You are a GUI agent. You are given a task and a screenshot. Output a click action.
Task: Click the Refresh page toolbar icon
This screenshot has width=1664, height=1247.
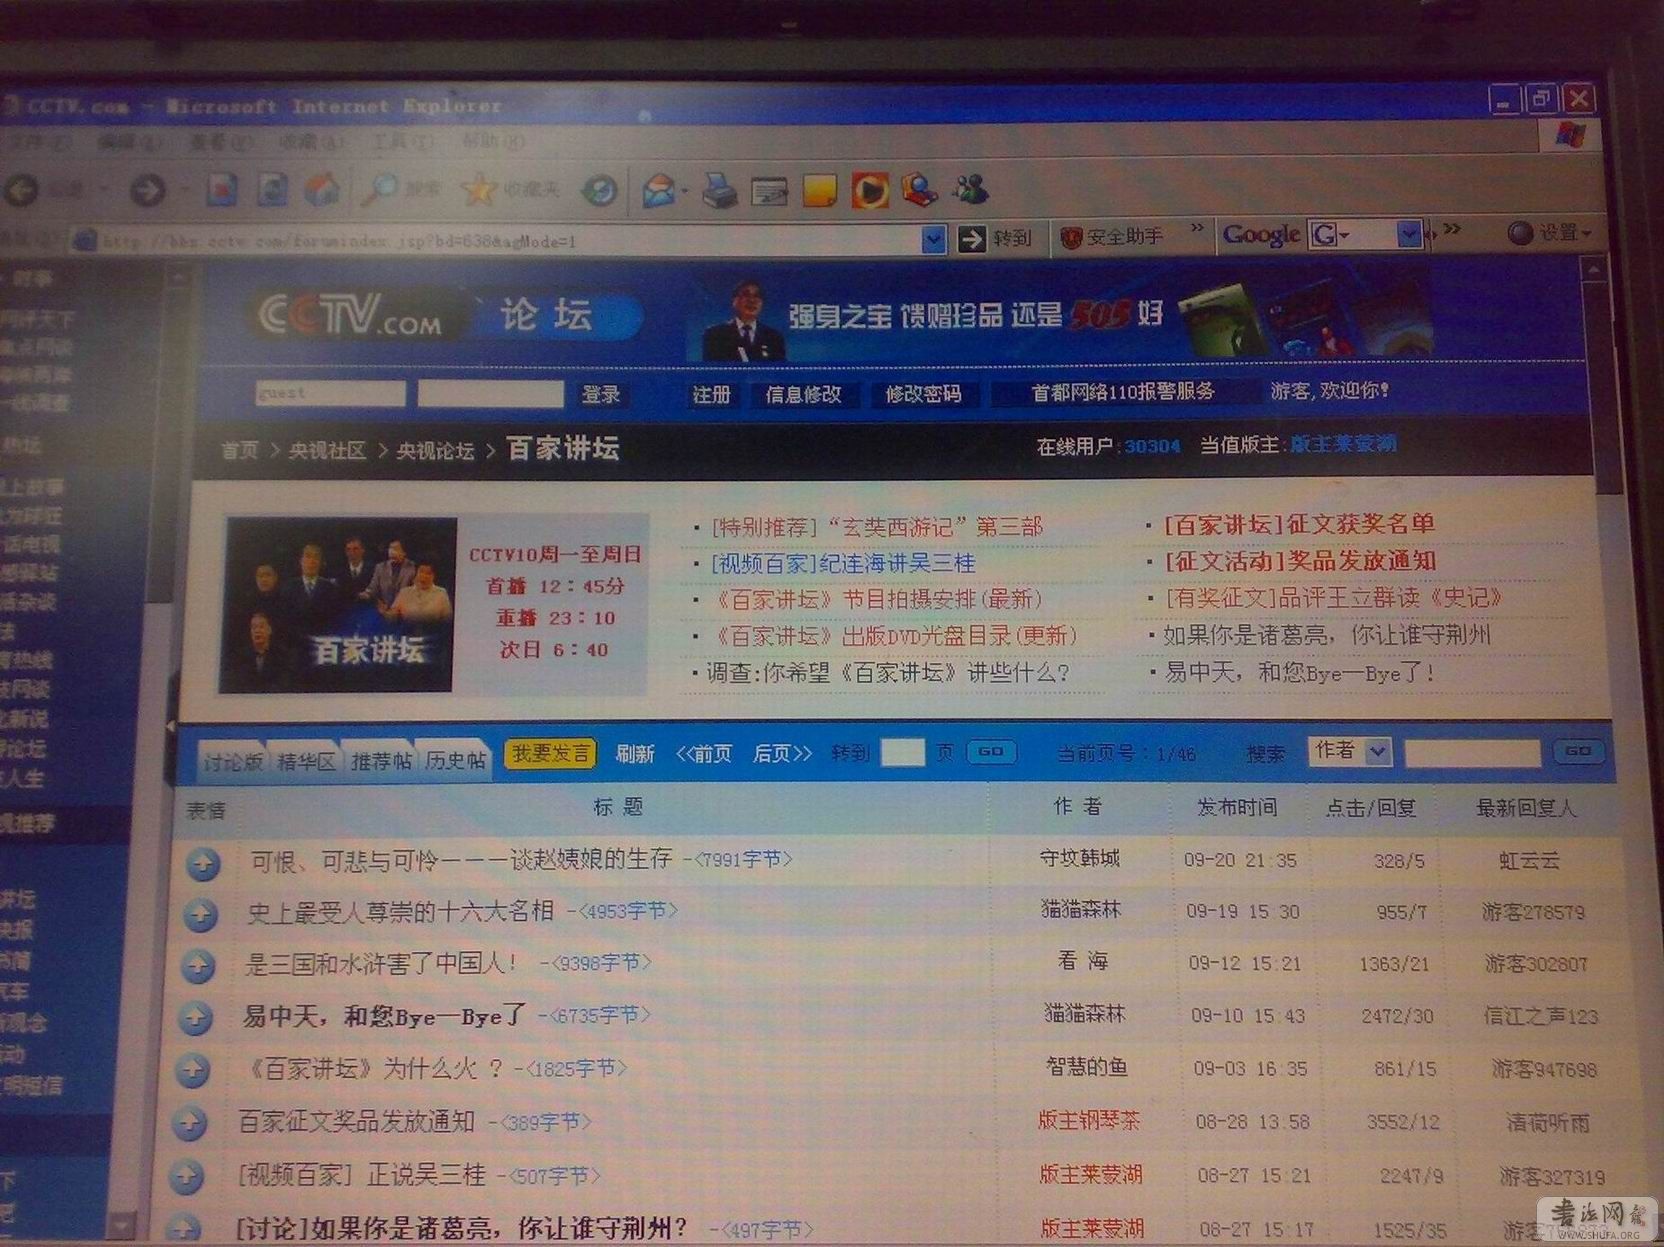[272, 189]
